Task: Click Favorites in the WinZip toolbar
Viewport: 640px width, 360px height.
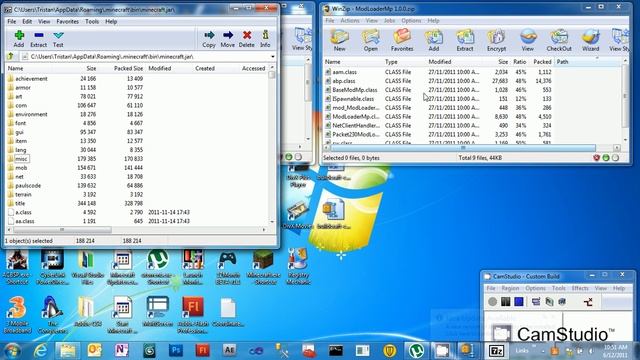Action: click(x=402, y=40)
